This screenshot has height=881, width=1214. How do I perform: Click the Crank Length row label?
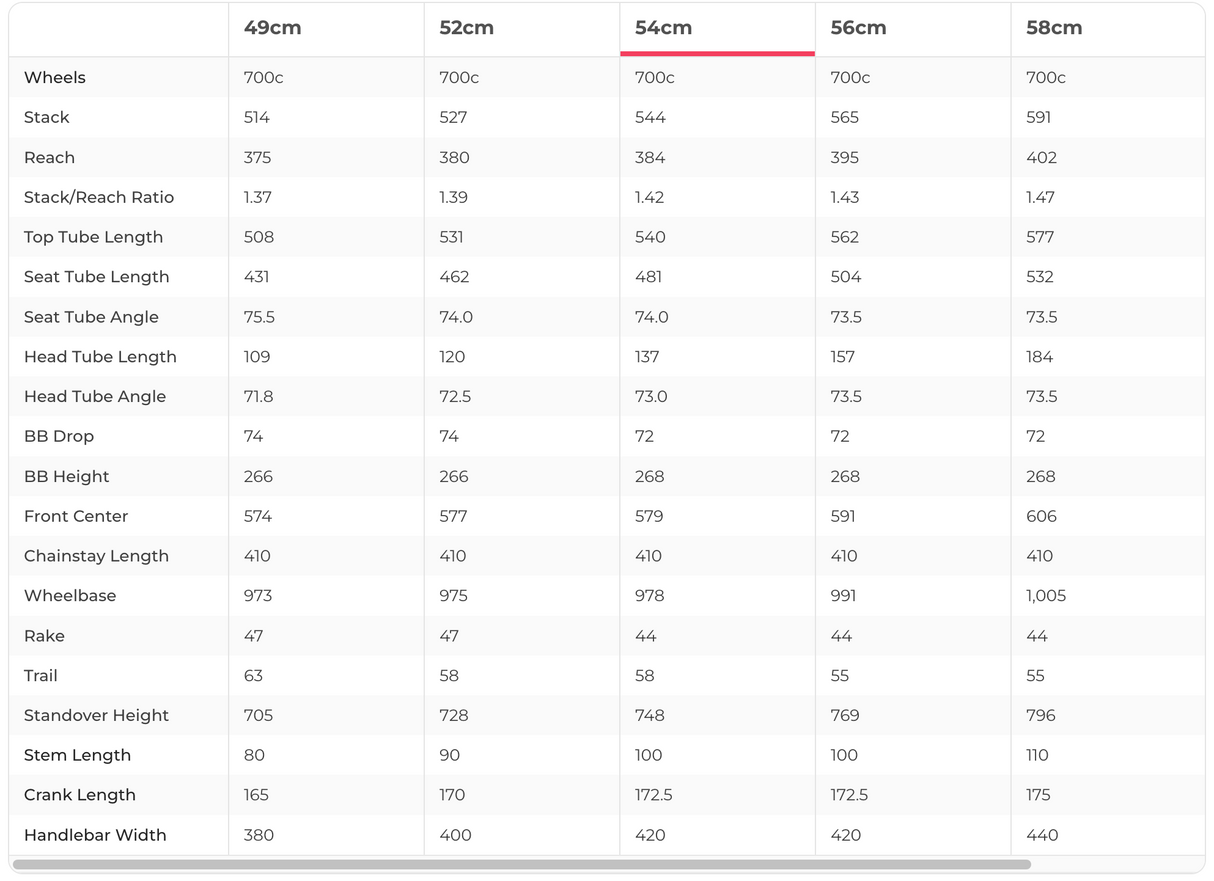(80, 795)
